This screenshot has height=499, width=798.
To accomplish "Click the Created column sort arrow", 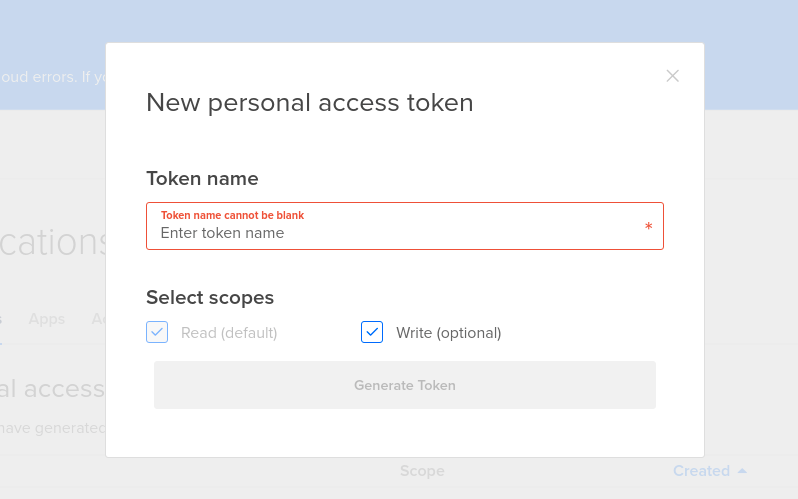I will tap(742, 471).
